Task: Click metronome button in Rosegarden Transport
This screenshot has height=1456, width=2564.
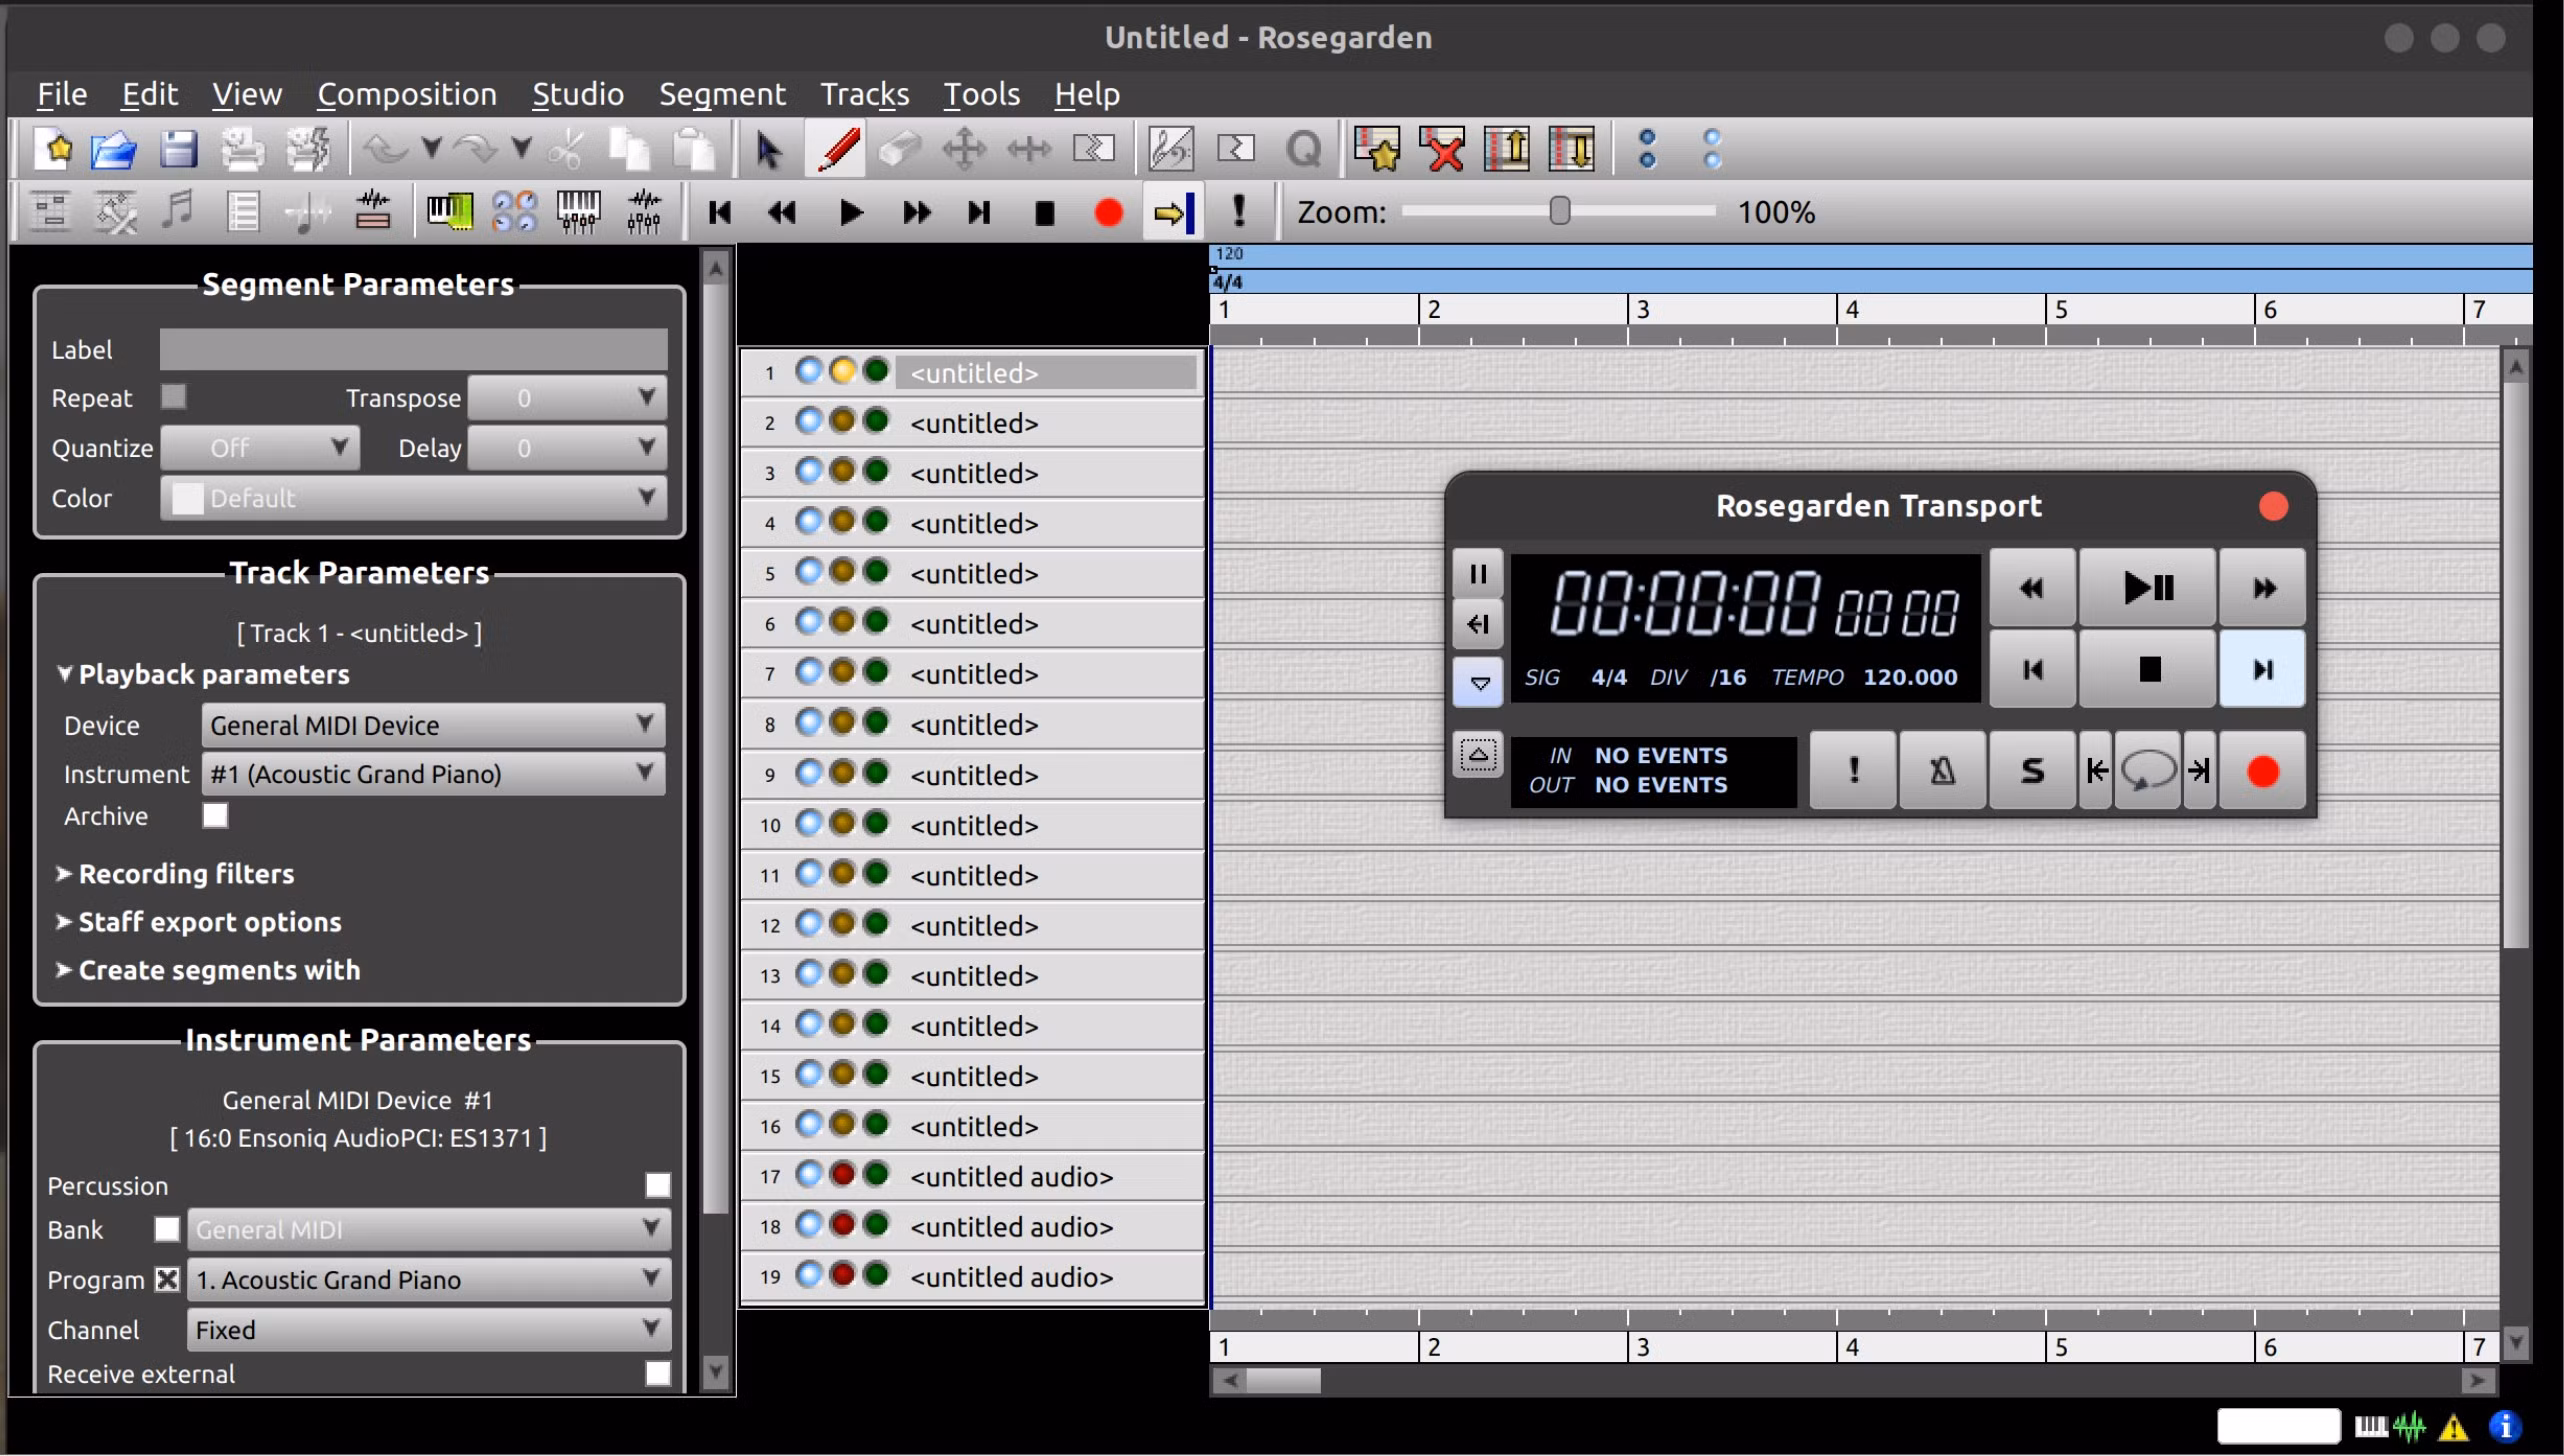Action: pos(1942,770)
